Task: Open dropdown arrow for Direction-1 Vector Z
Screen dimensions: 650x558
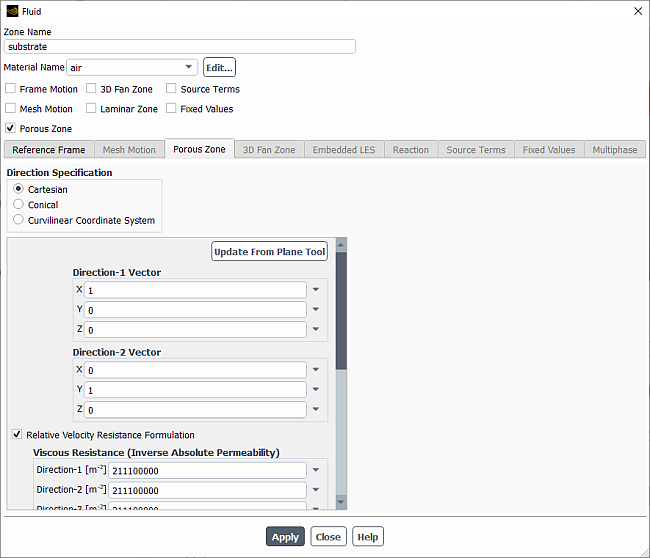Action: tap(316, 329)
